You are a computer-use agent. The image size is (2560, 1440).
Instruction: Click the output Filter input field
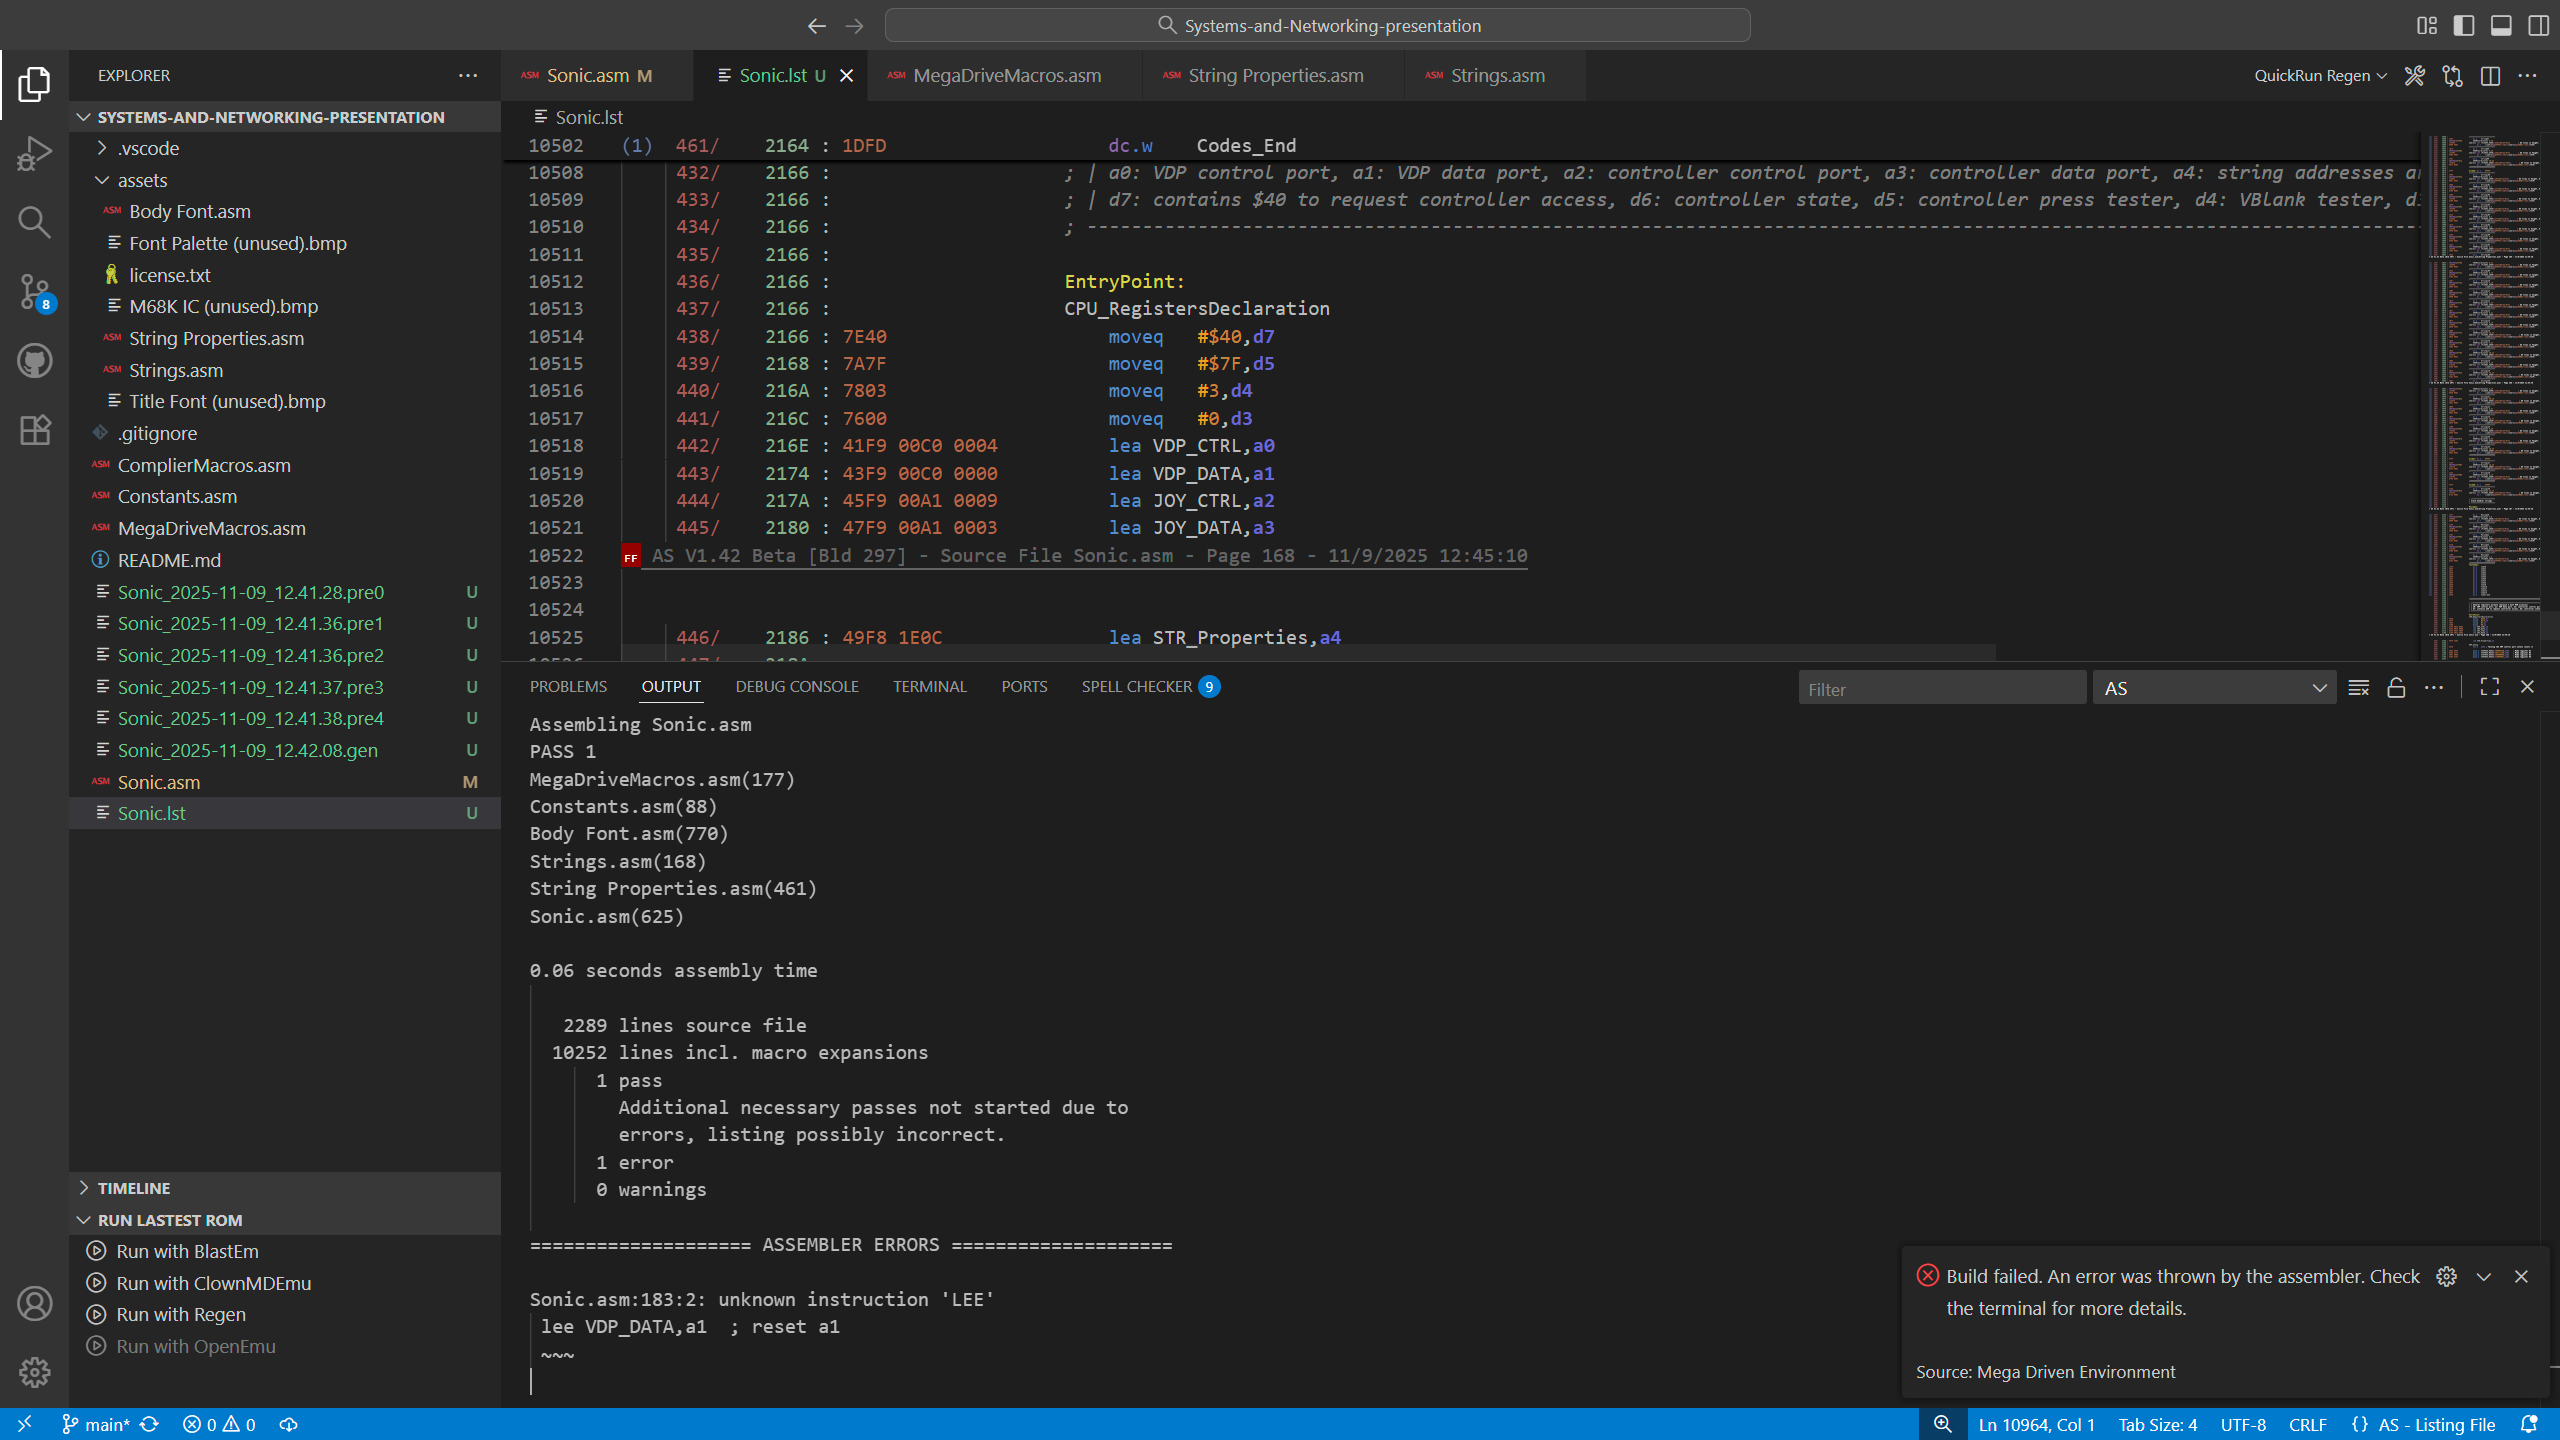(x=1940, y=689)
